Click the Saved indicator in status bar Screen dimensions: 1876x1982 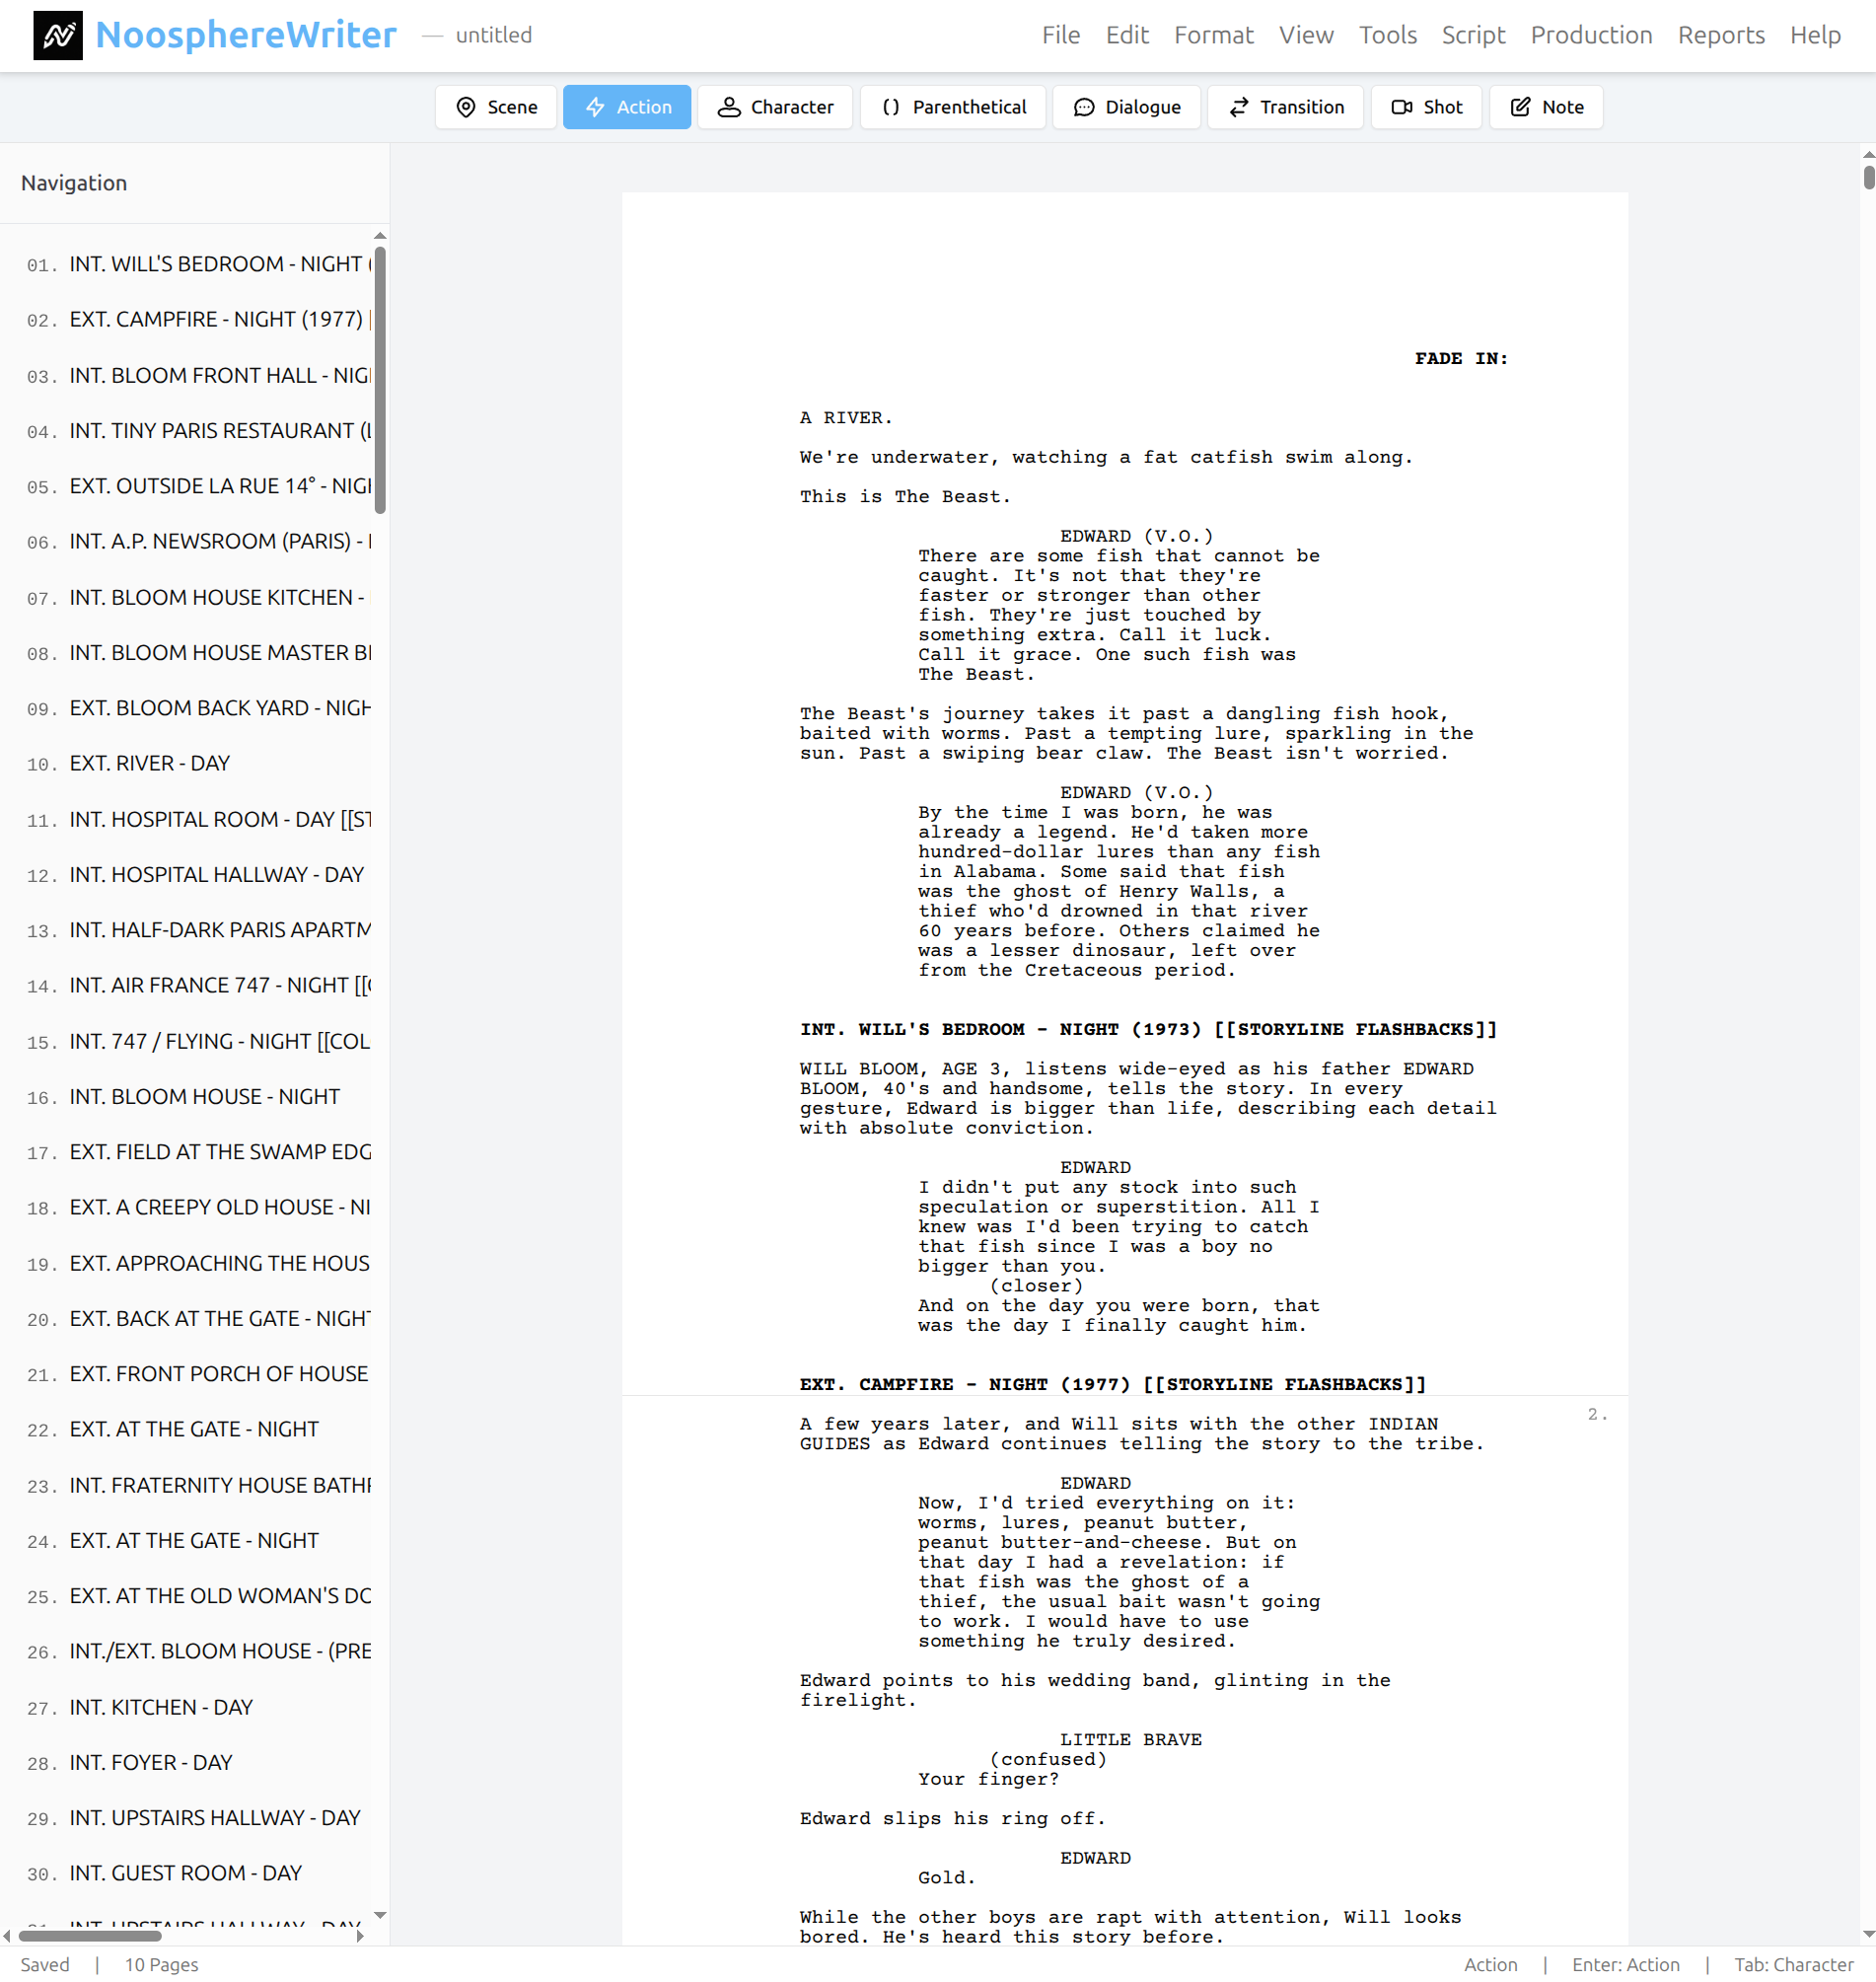(x=45, y=1964)
